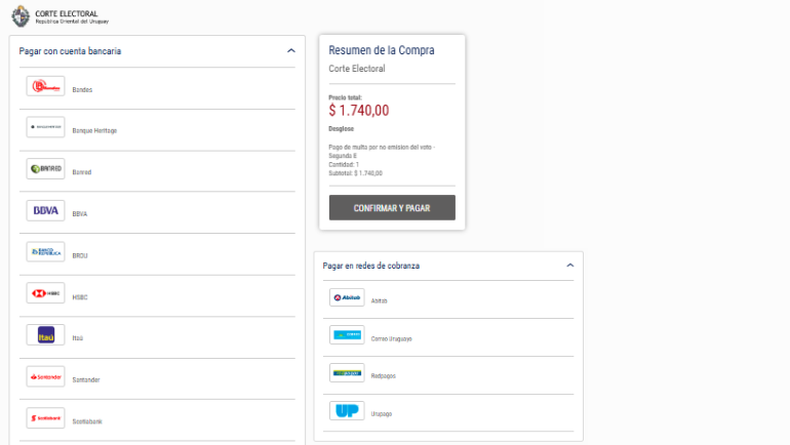Choose the BROU Banco República logo
Viewport: 790px width, 445px height.
(45, 252)
